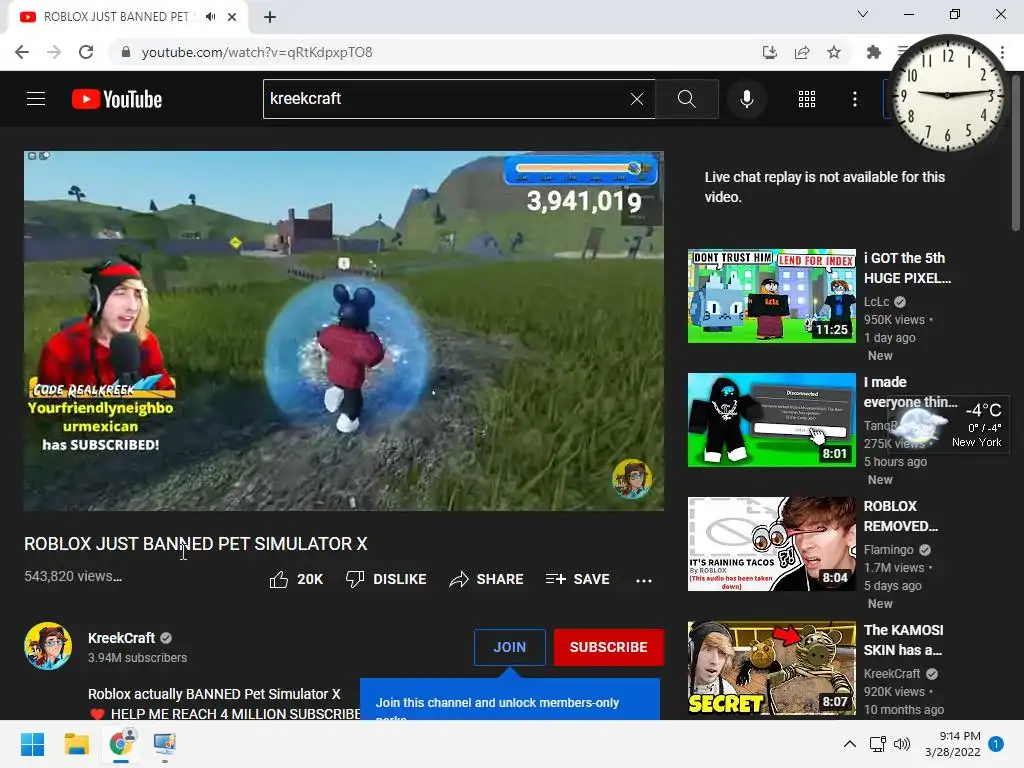Reload the YouTube page

point(86,52)
